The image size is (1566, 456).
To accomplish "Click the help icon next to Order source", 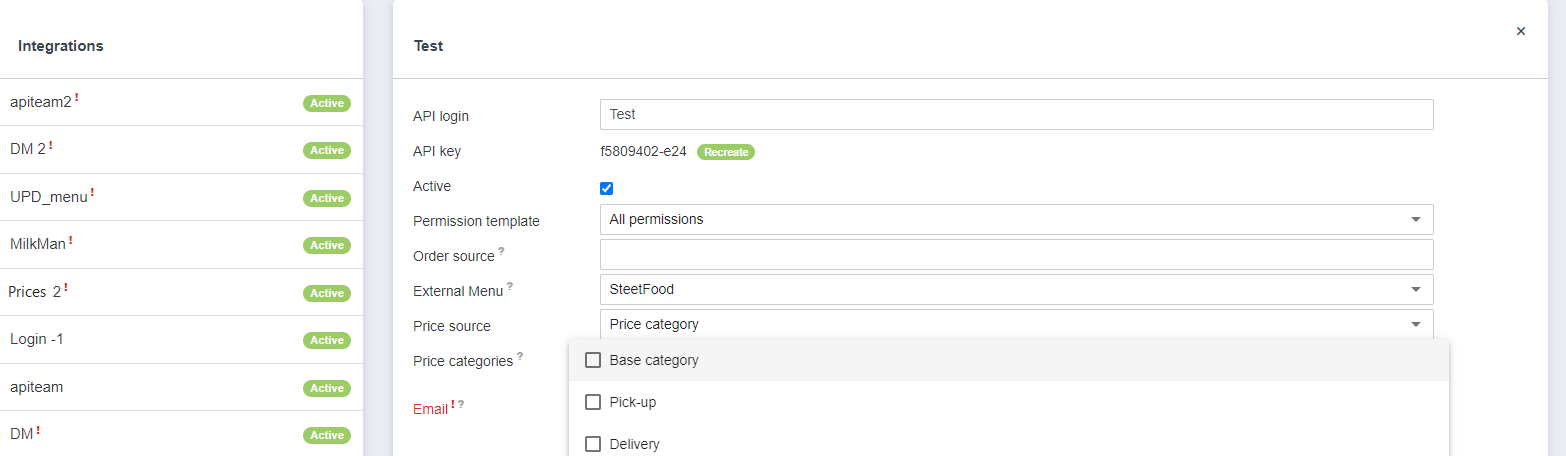I will point(501,251).
